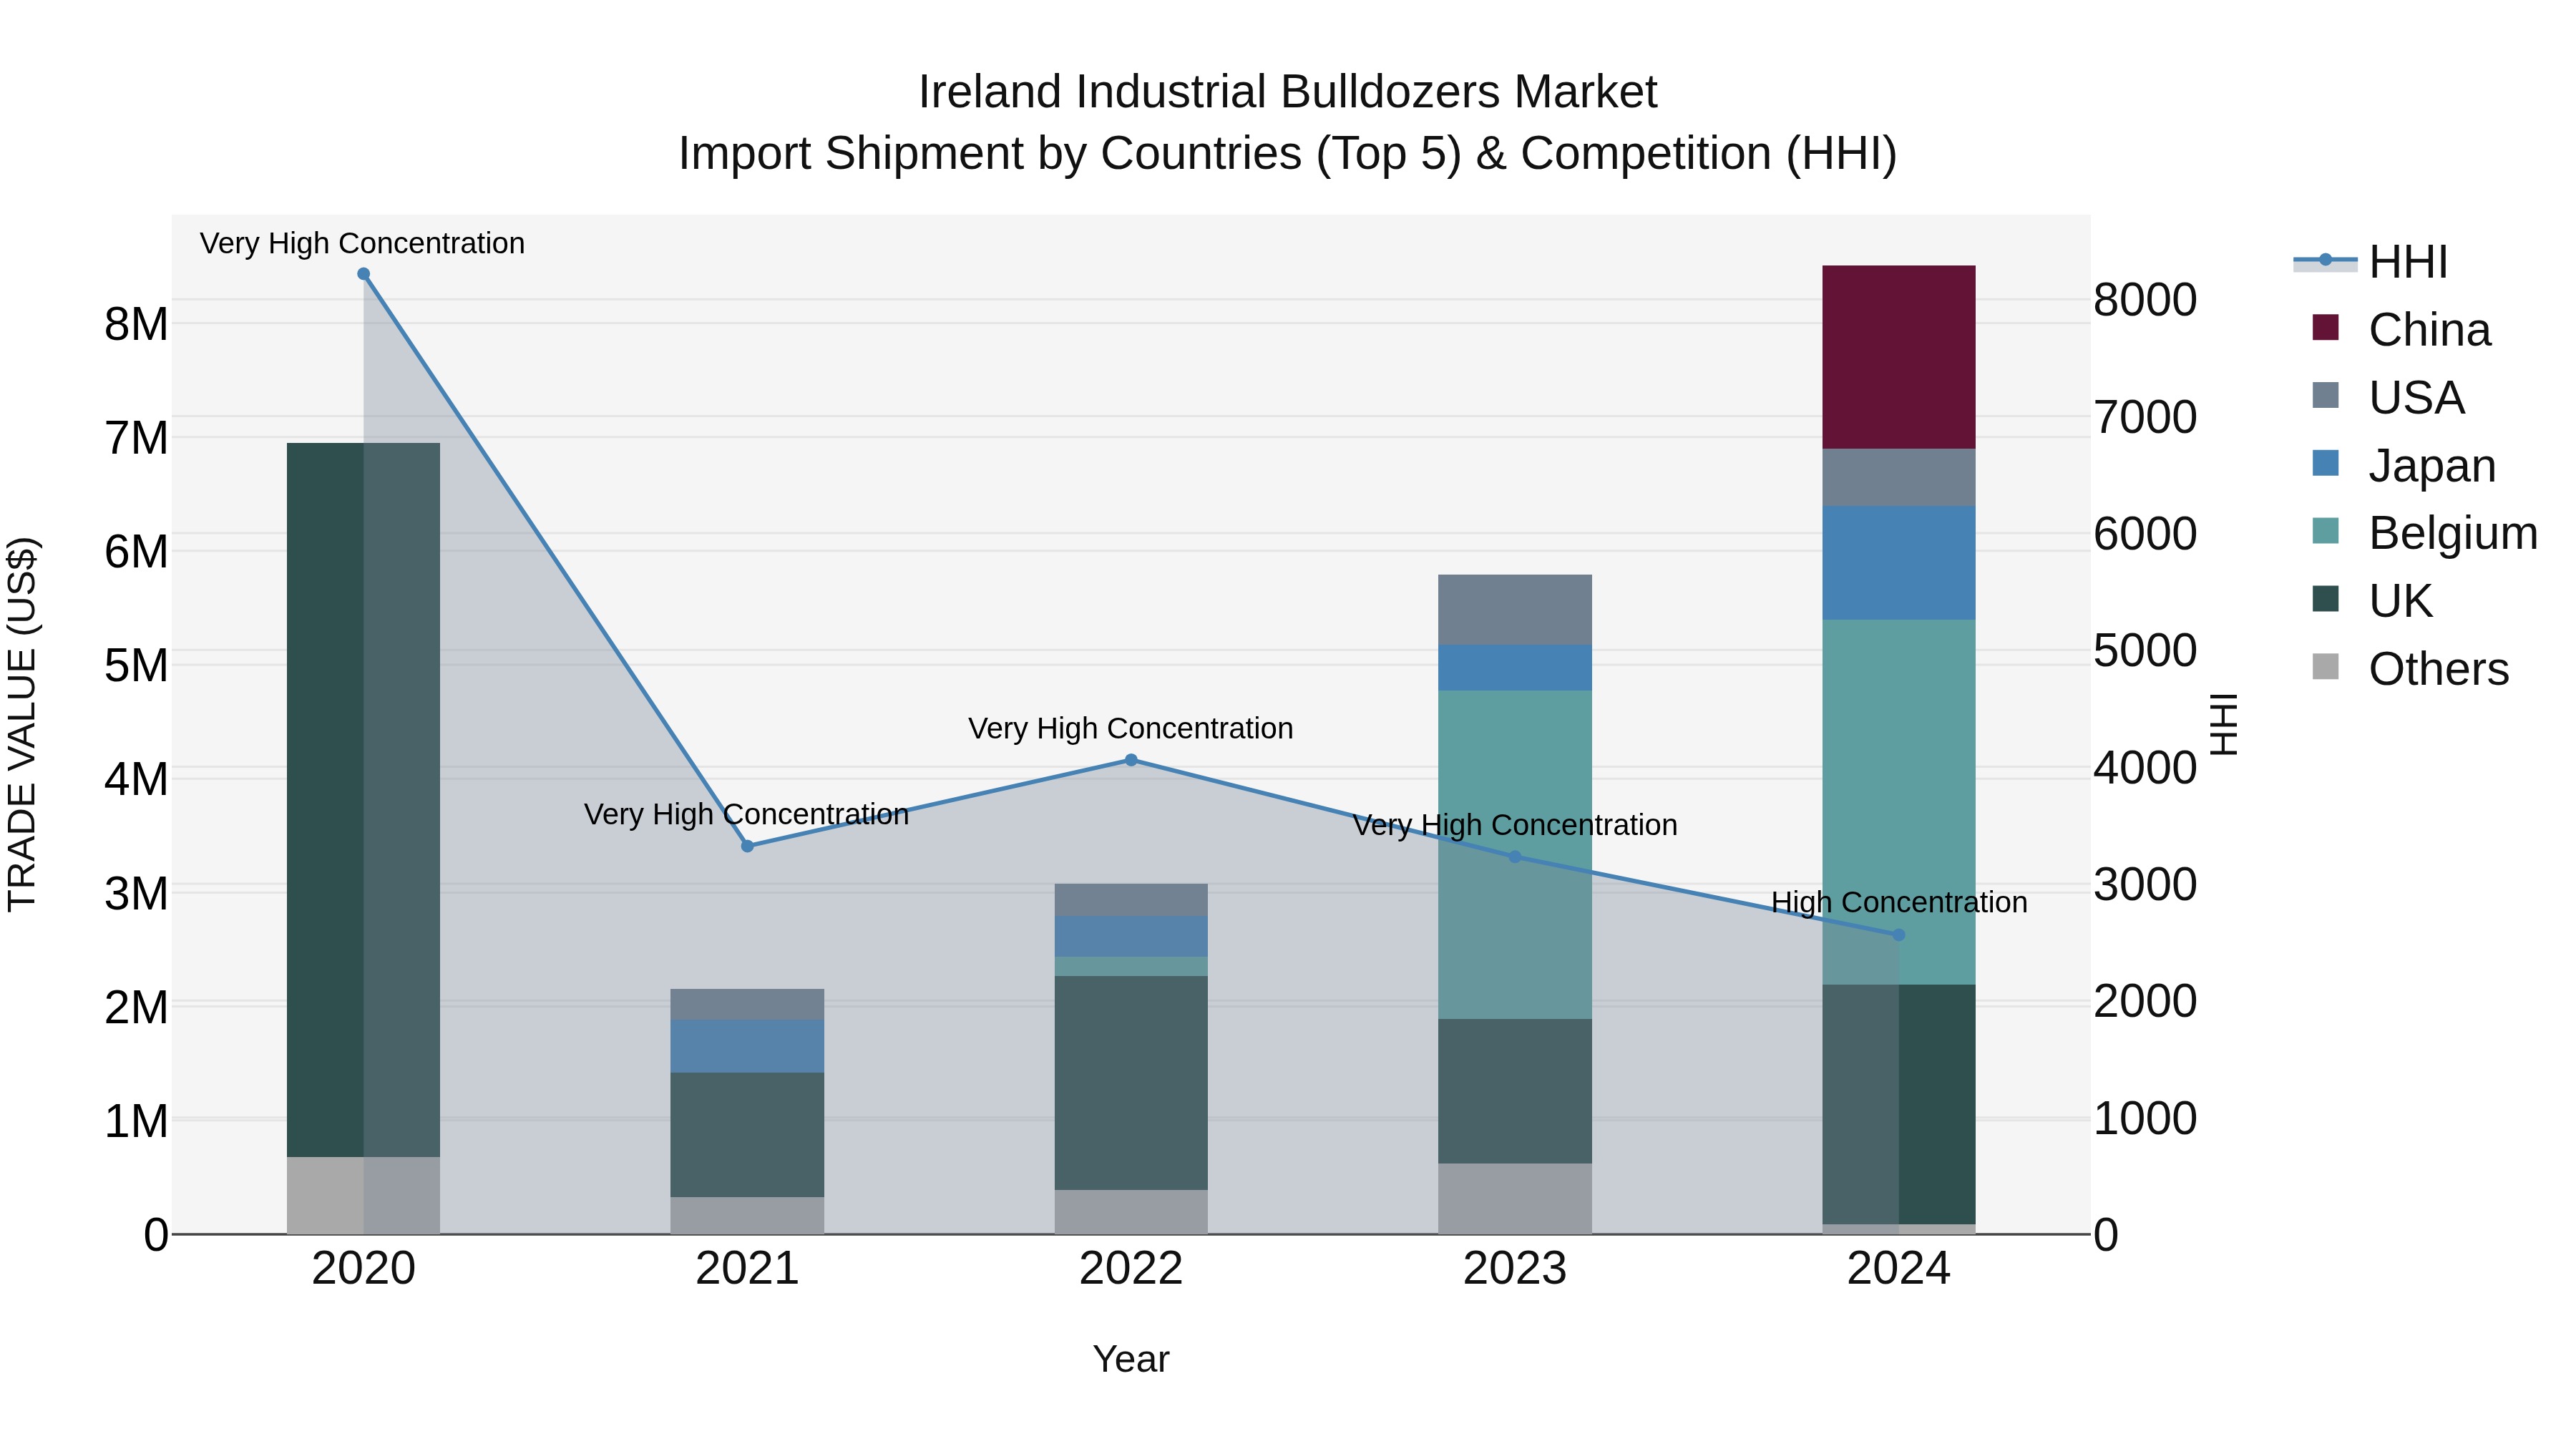This screenshot has width=2576, height=1449.
Task: Select the UK segment of the 2020 bar
Action: pyautogui.click(x=363, y=800)
